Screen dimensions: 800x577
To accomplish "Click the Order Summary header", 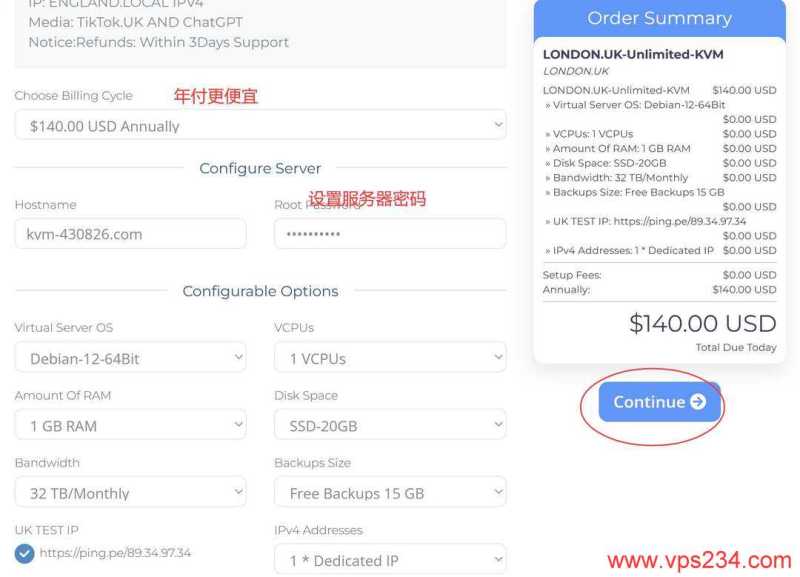I will click(659, 19).
